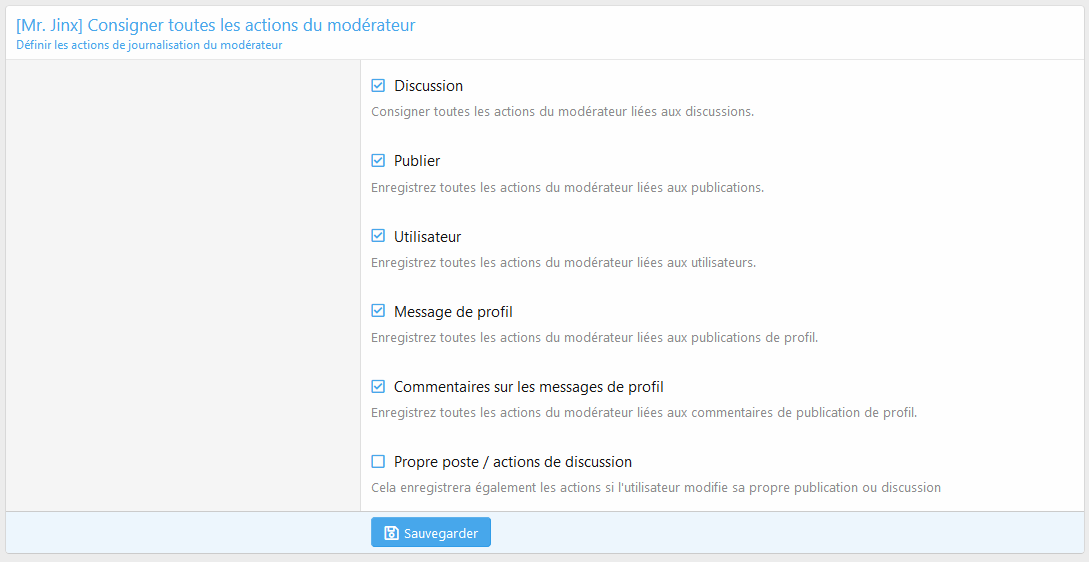Click the floppy disk icon in Sauvegarder
Image resolution: width=1089 pixels, height=562 pixels.
(391, 533)
